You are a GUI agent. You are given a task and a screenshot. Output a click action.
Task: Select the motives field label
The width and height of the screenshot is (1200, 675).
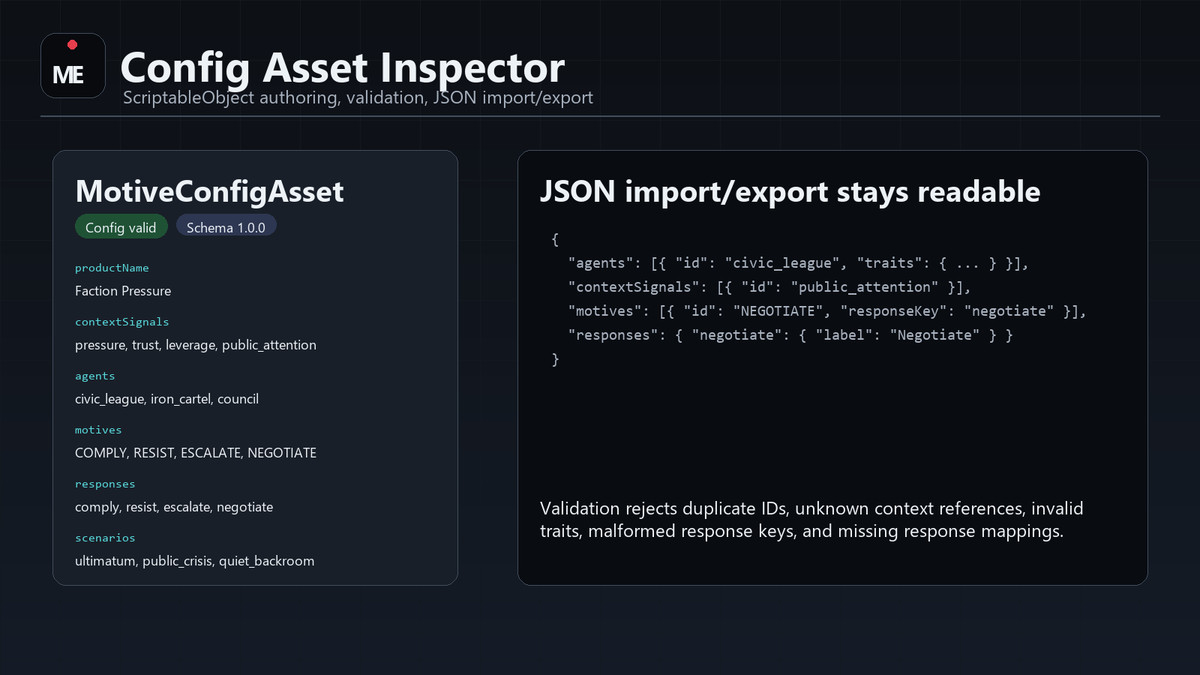pos(98,430)
